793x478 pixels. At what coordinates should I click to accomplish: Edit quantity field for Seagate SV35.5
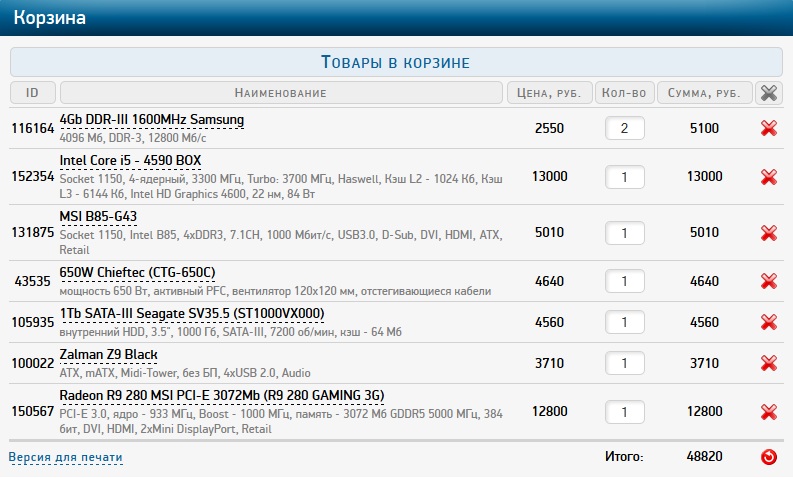tap(625, 322)
